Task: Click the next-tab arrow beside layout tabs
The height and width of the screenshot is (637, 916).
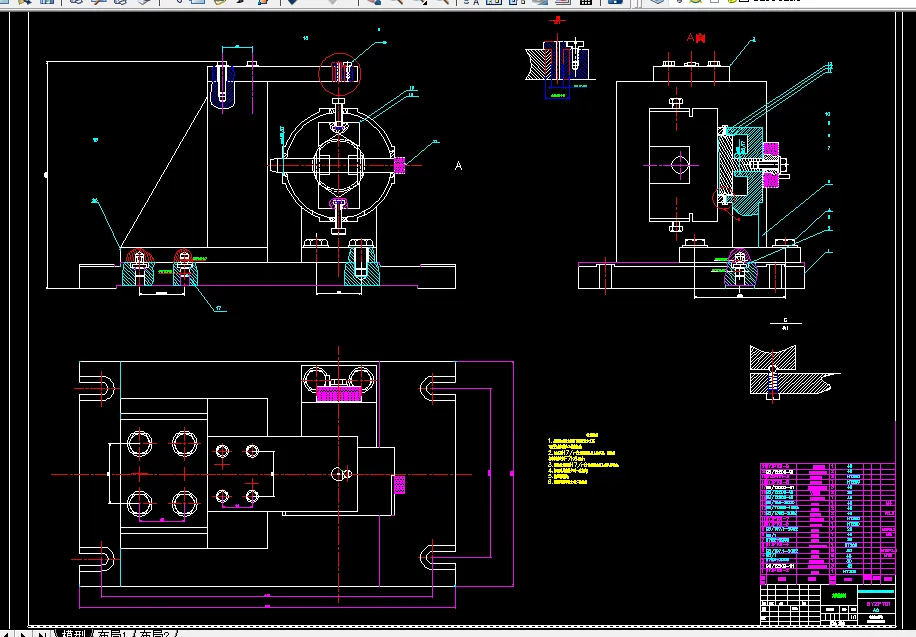Action: point(23,634)
